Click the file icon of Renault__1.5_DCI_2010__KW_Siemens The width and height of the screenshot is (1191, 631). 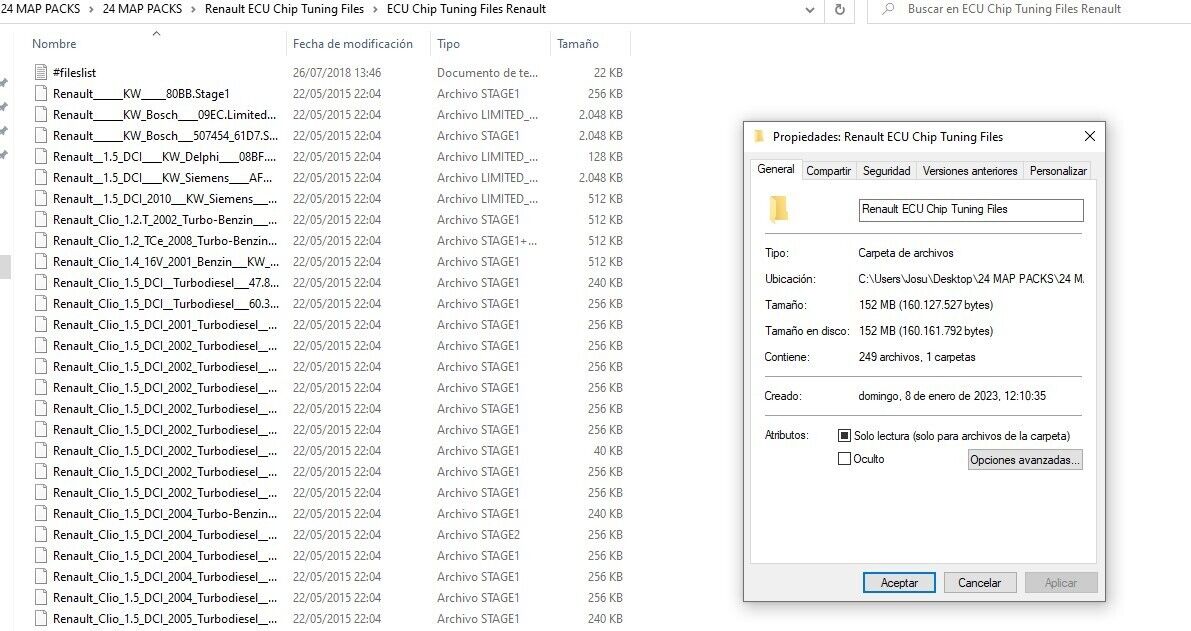click(x=40, y=199)
